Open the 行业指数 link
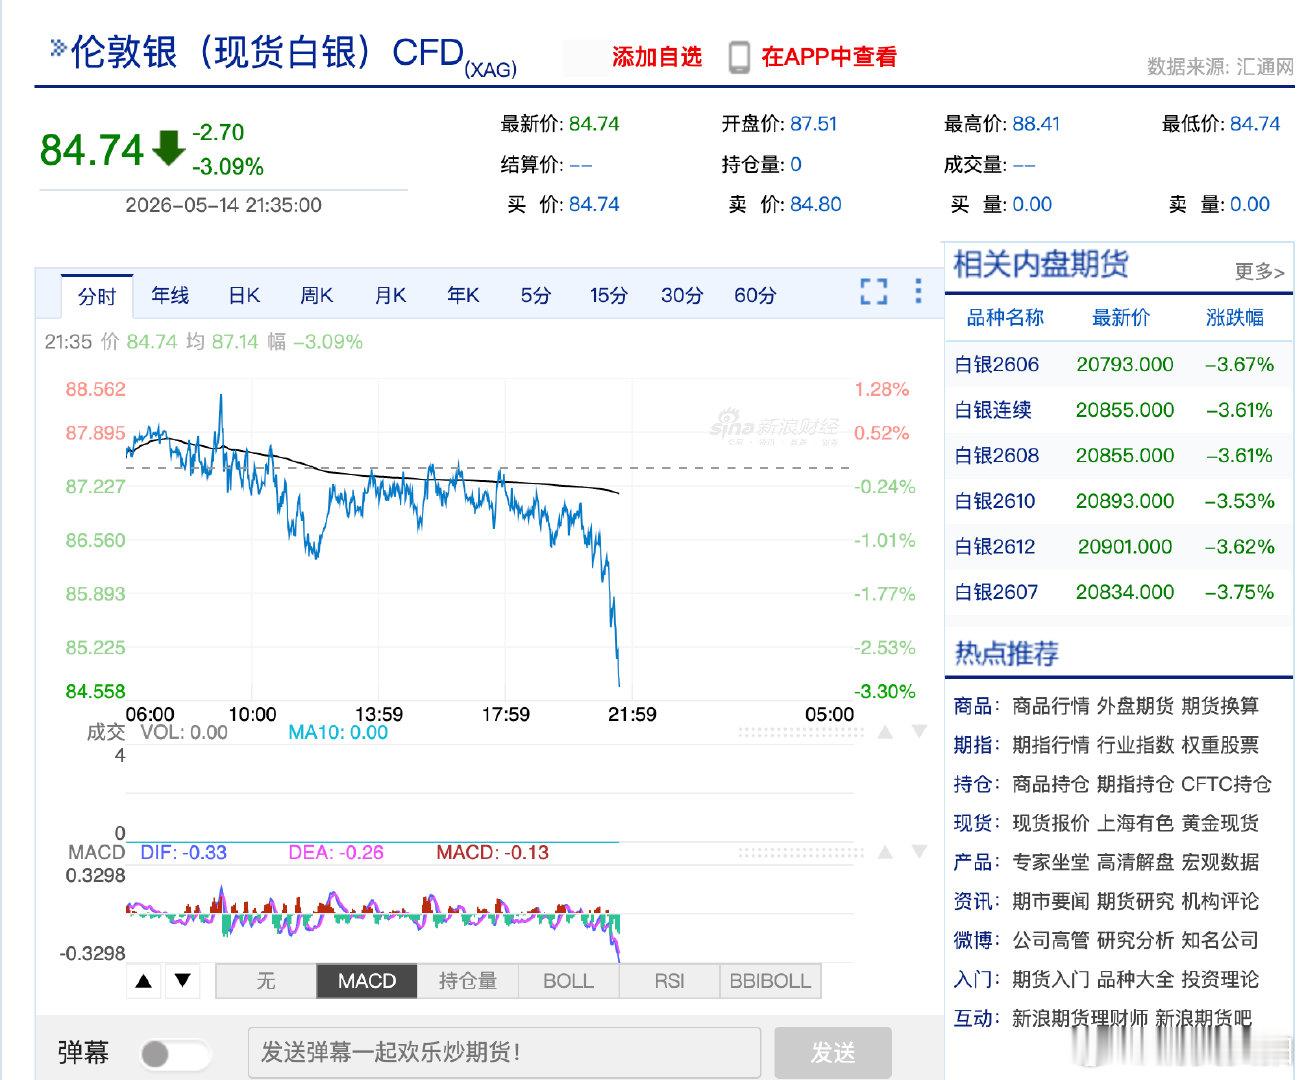The height and width of the screenshot is (1080, 1306). [1135, 745]
